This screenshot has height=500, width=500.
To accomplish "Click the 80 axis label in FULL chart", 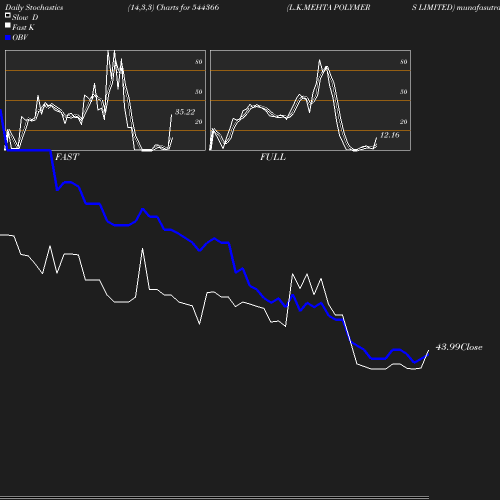I will point(404,62).
